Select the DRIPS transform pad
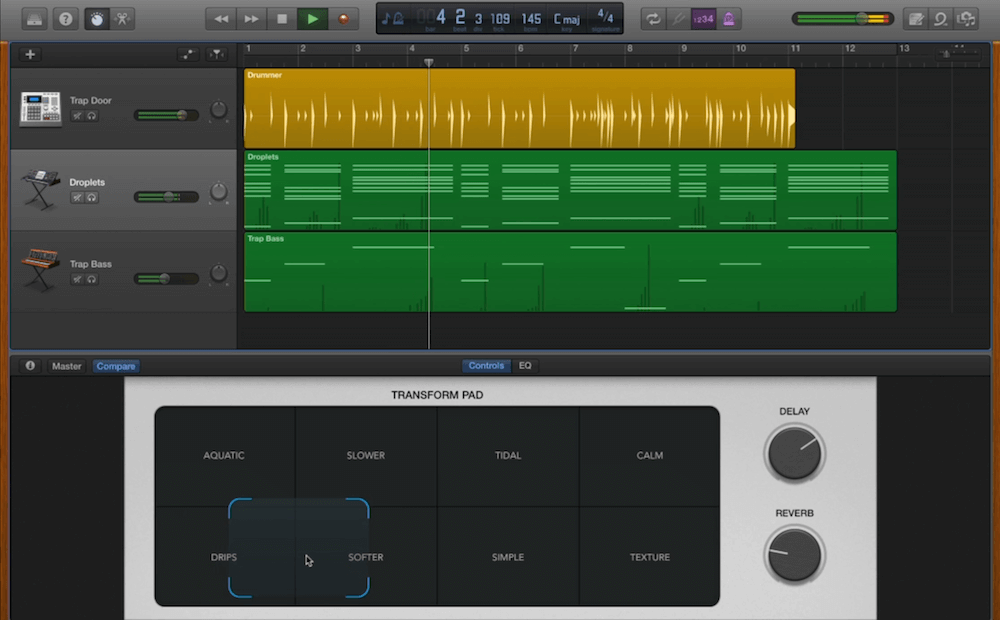The image size is (1000, 620). [x=224, y=557]
